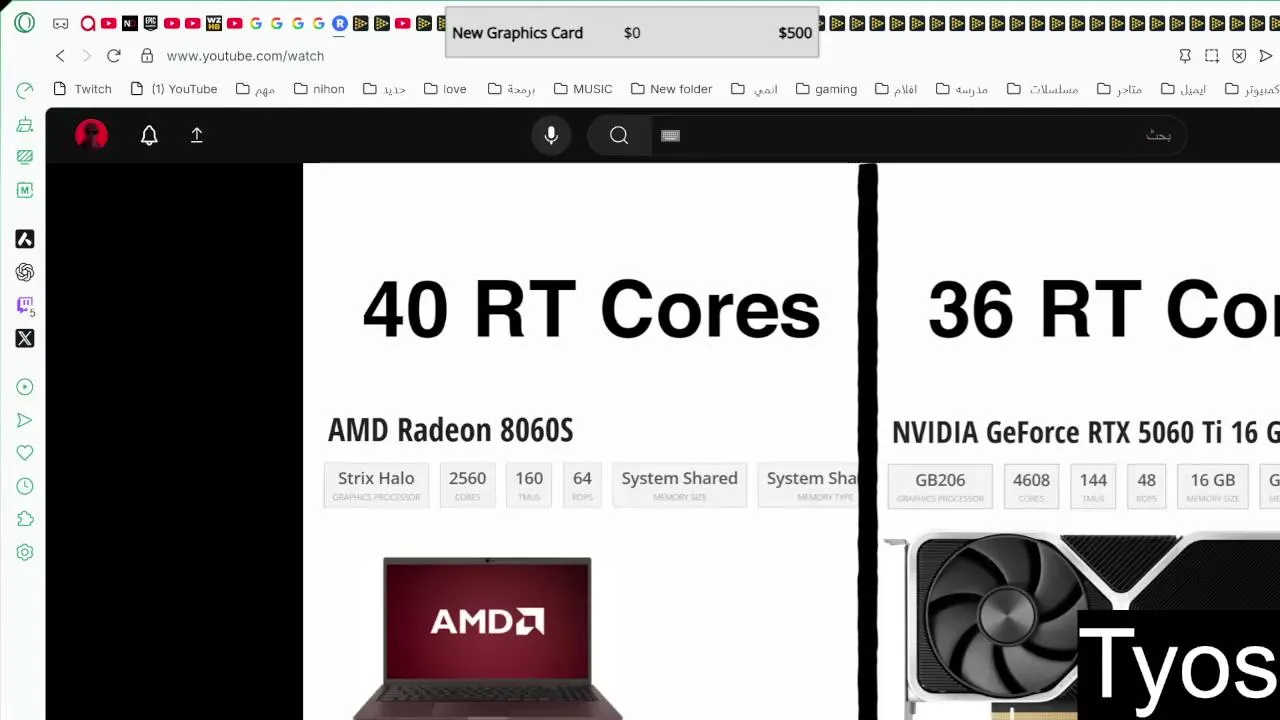Expand the افلام bookmarks folder
This screenshot has height=720, width=1280.
click(896, 89)
